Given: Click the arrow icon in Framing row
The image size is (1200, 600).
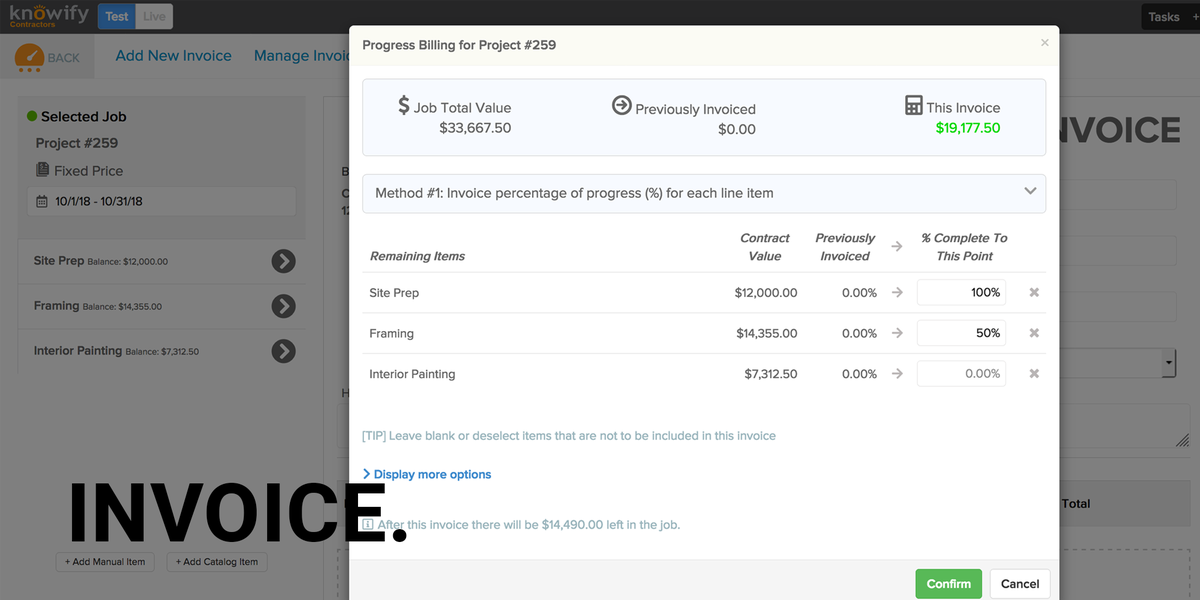Looking at the screenshot, I should [x=897, y=333].
